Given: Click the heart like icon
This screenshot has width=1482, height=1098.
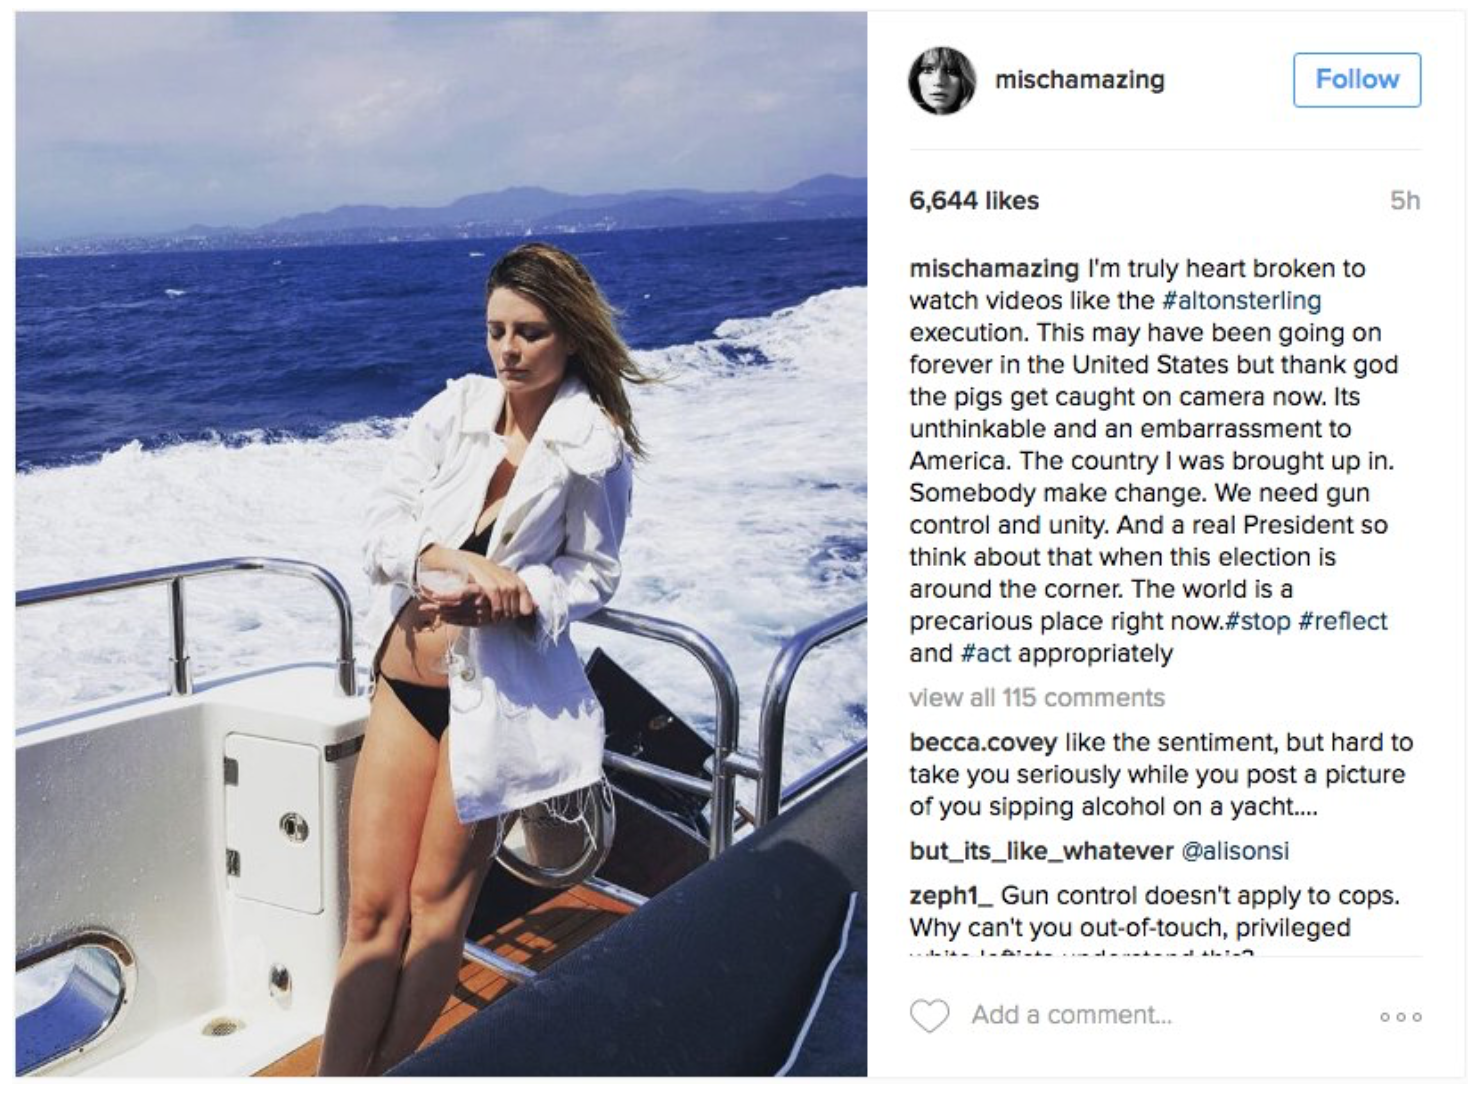Looking at the screenshot, I should [x=929, y=1016].
